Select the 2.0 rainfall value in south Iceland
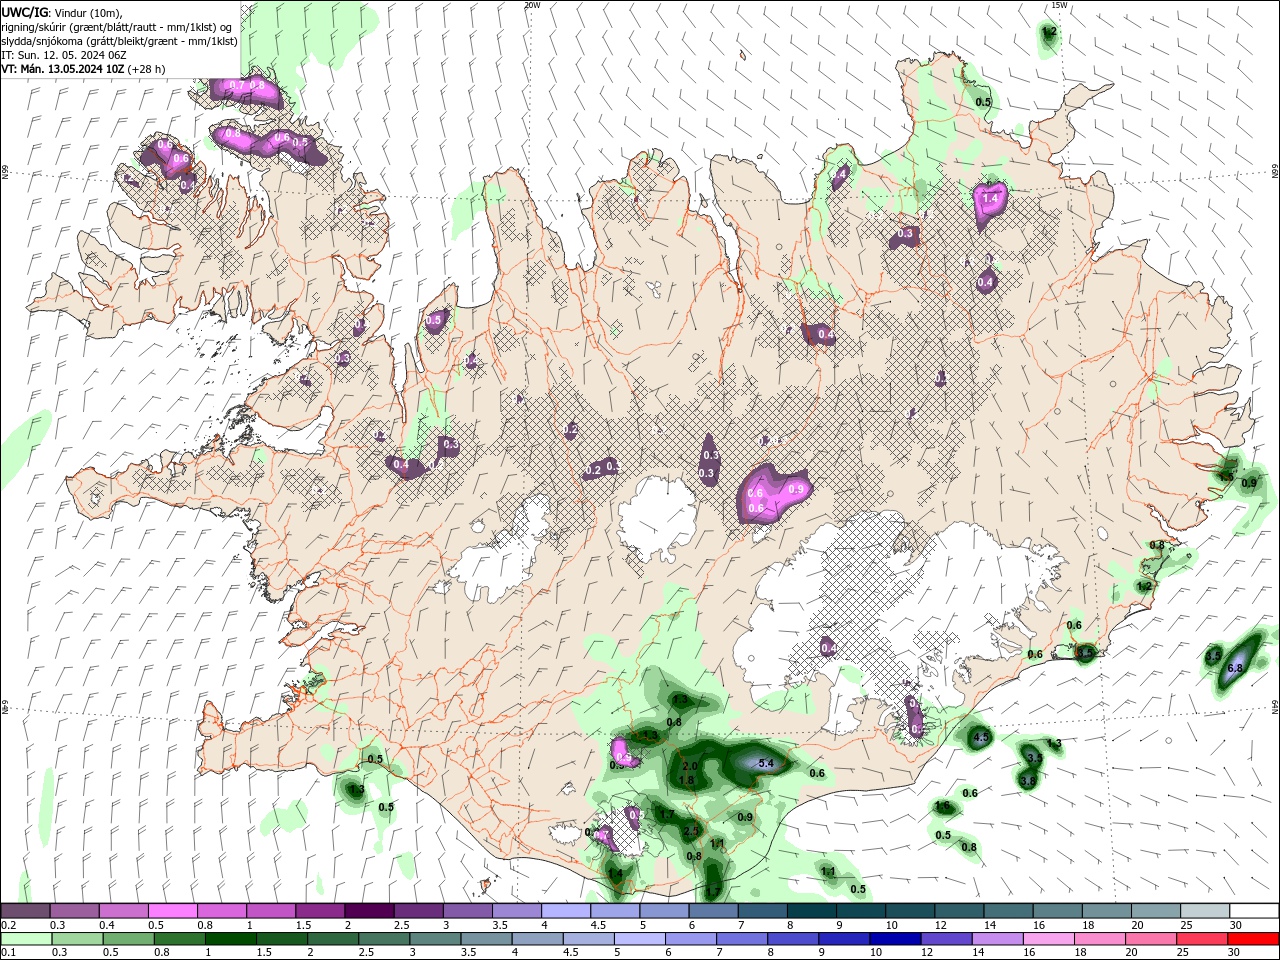1280x960 pixels. pyautogui.click(x=689, y=766)
